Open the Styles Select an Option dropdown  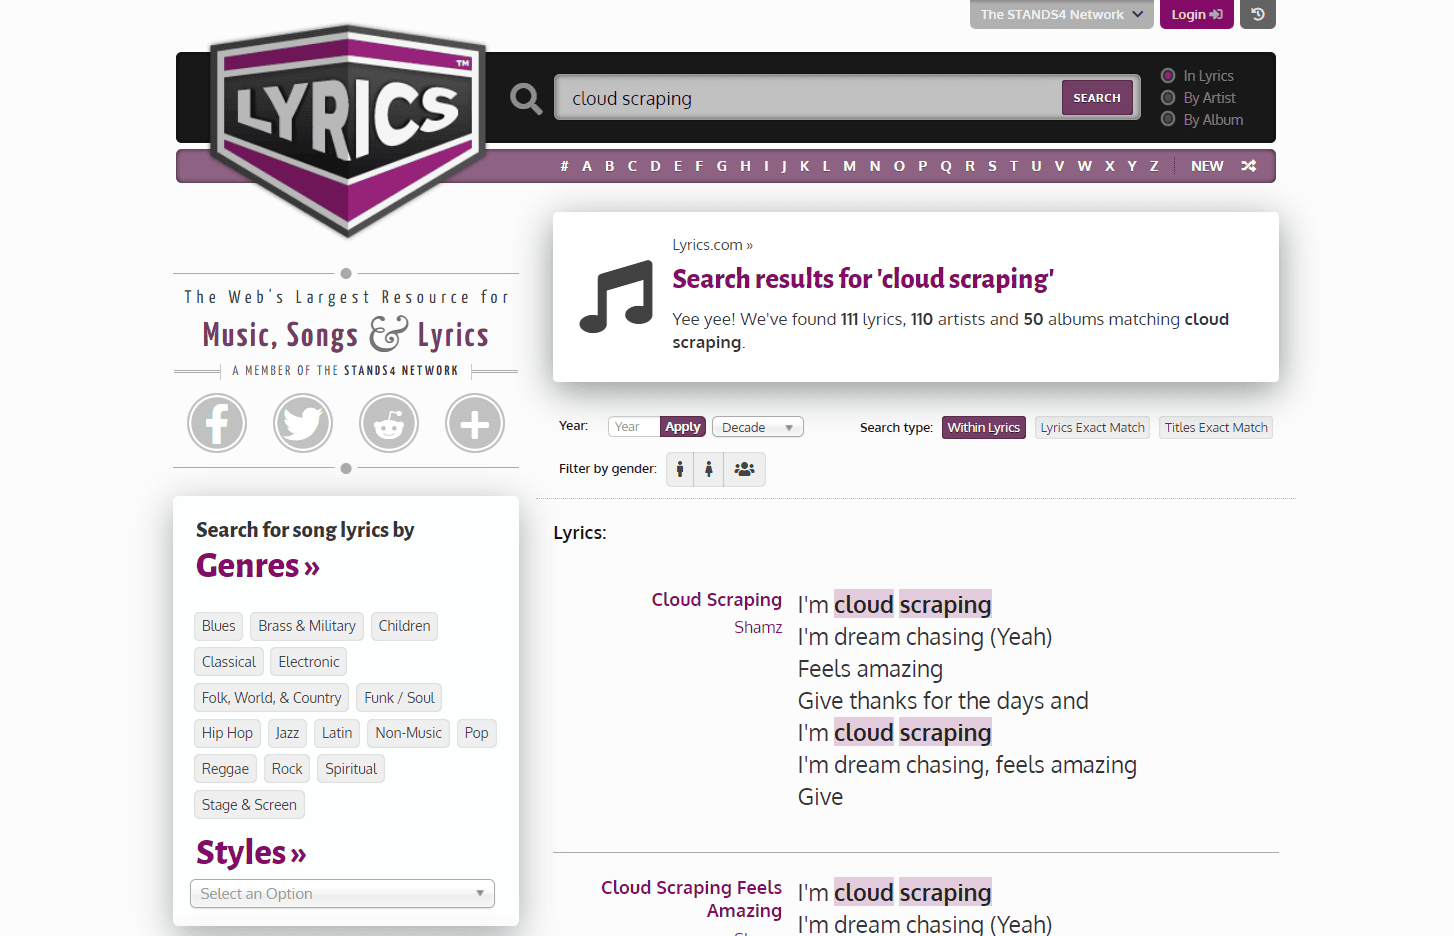click(x=342, y=894)
